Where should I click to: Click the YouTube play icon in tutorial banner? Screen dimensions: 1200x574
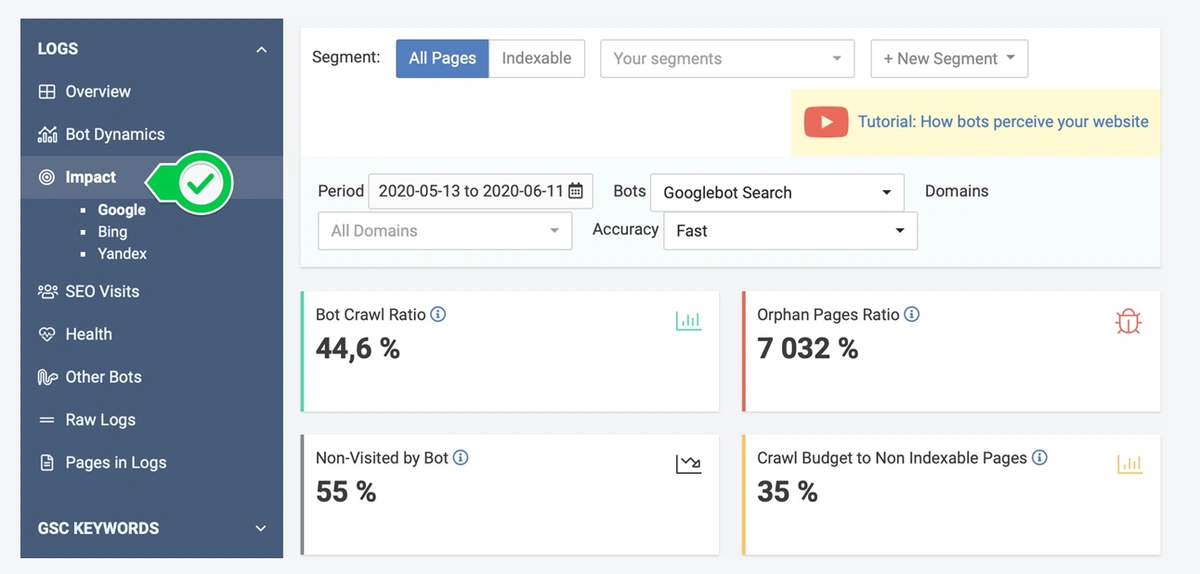pos(826,122)
